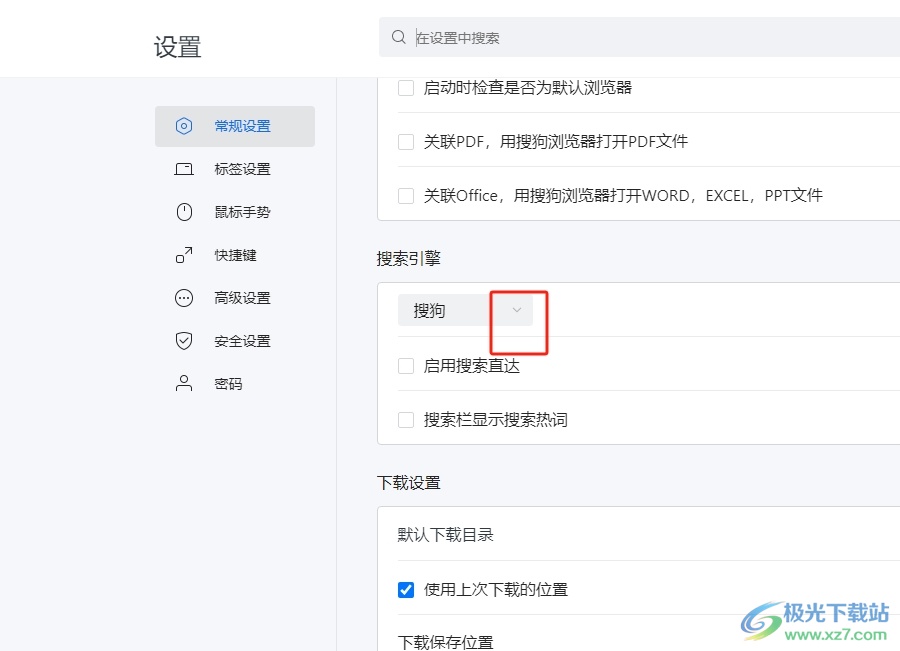The image size is (900, 651).
Task: Click the 关联Office label text
Action: click(623, 195)
